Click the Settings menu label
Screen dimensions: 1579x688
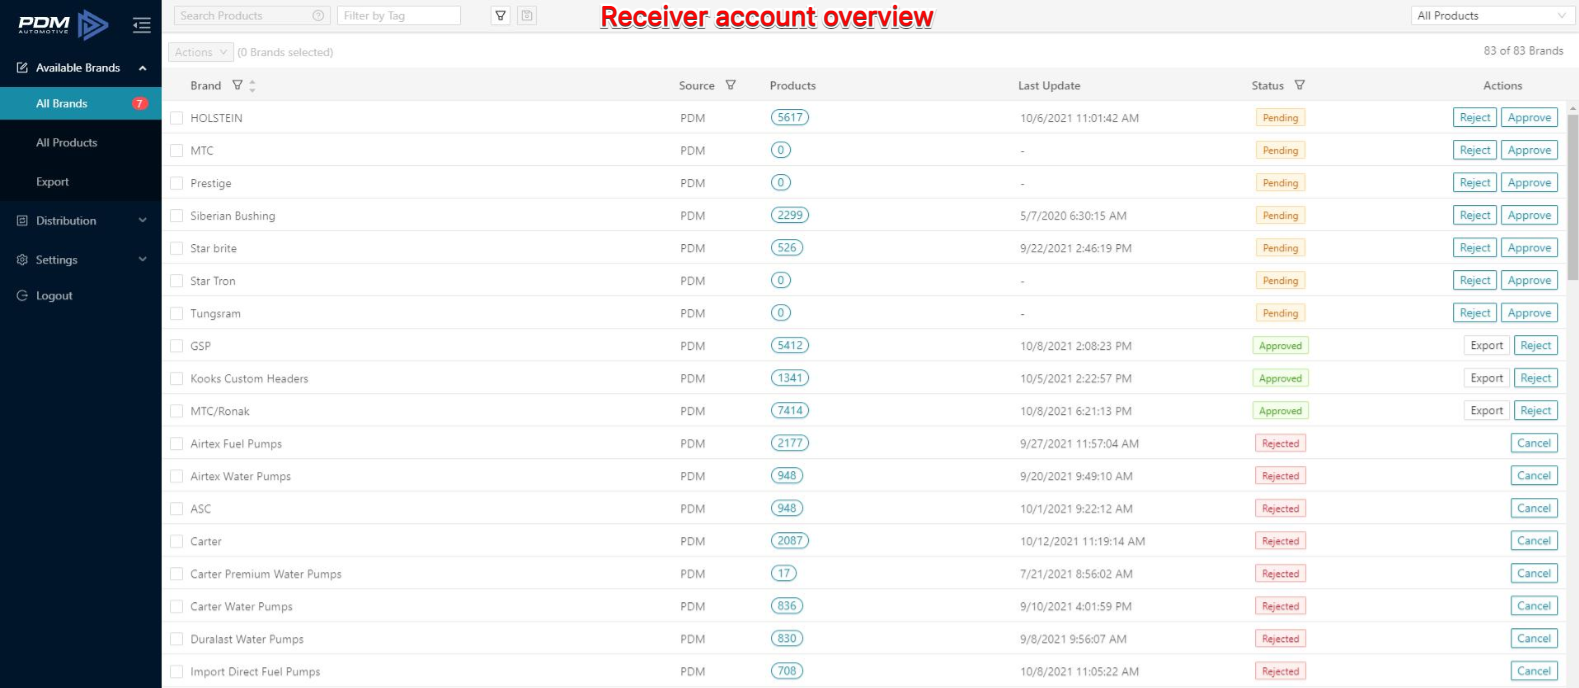(56, 260)
